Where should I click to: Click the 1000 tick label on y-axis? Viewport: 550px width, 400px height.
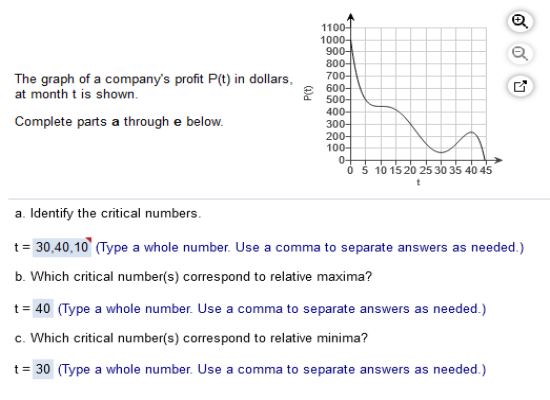point(333,40)
